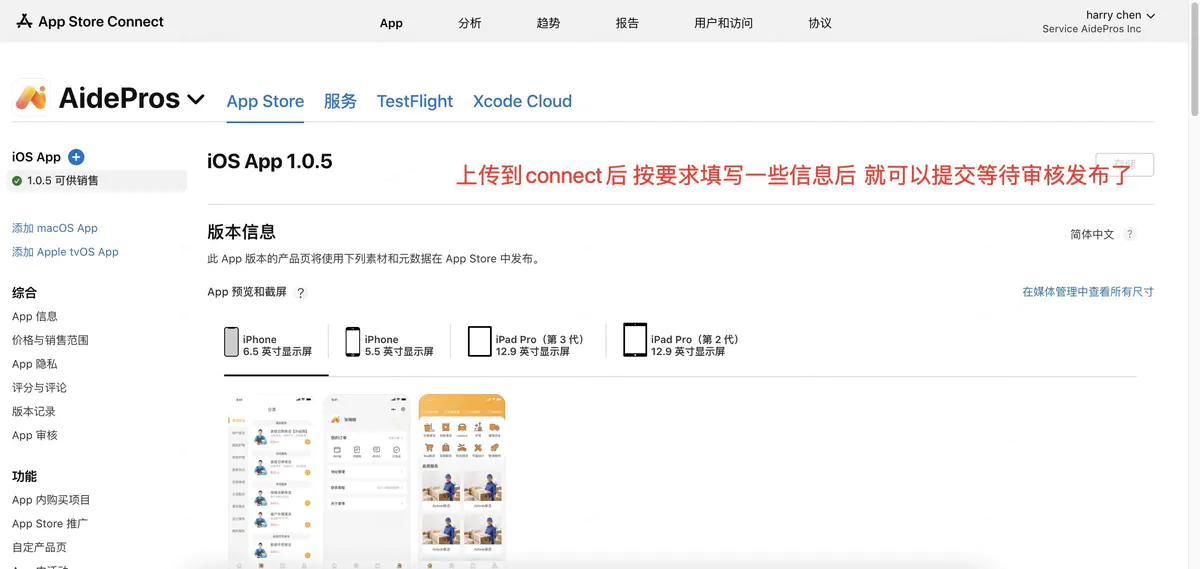Screen dimensions: 1200x569
Task: Open the 趋势 menu item
Action: click(548, 23)
